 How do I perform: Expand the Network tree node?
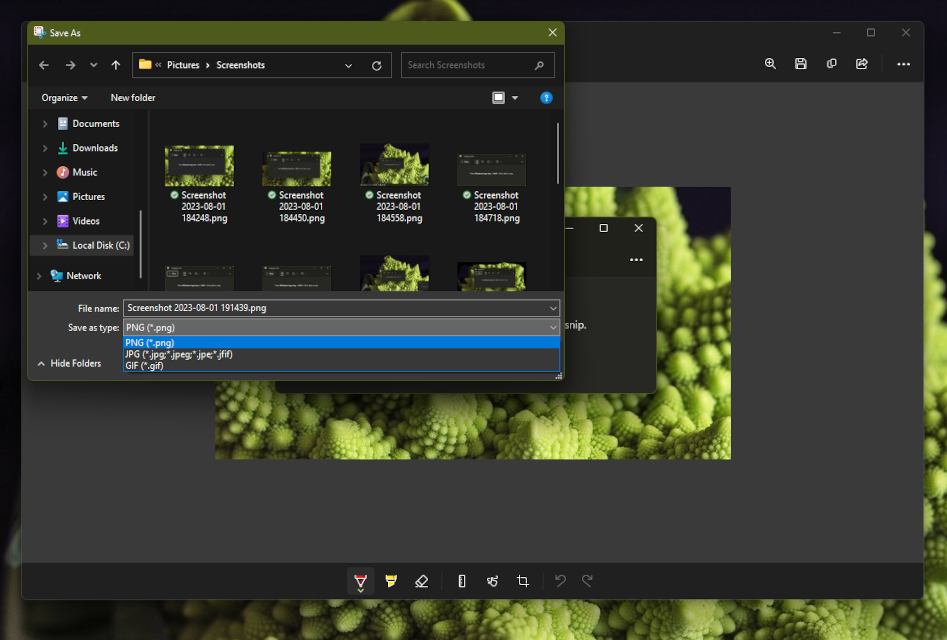tap(39, 276)
